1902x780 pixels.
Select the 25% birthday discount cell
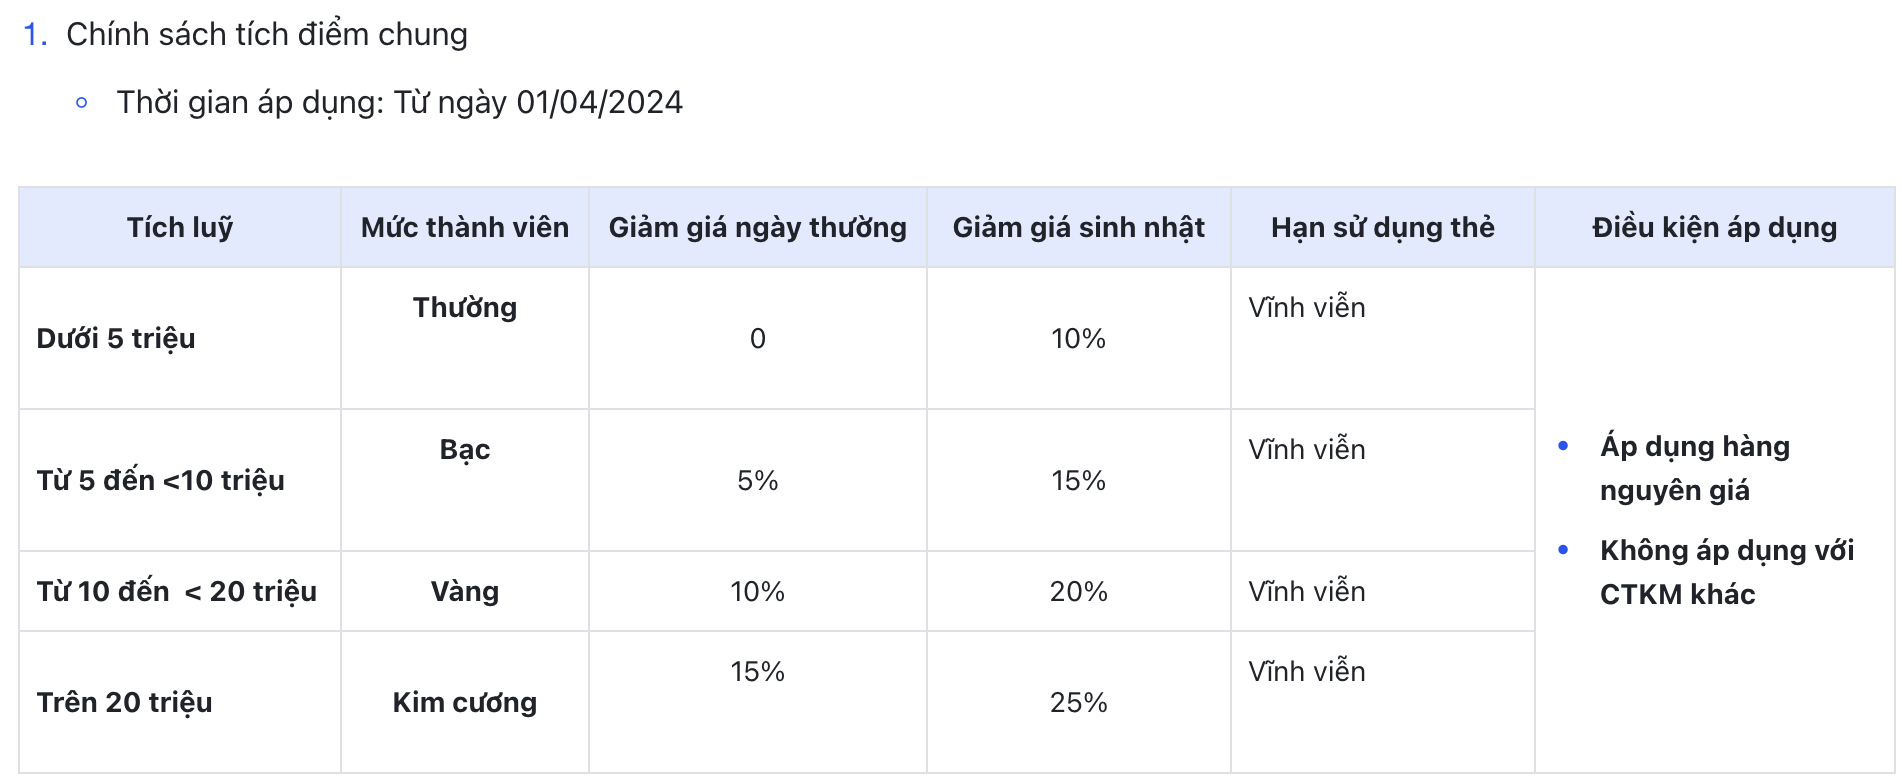click(x=1078, y=703)
